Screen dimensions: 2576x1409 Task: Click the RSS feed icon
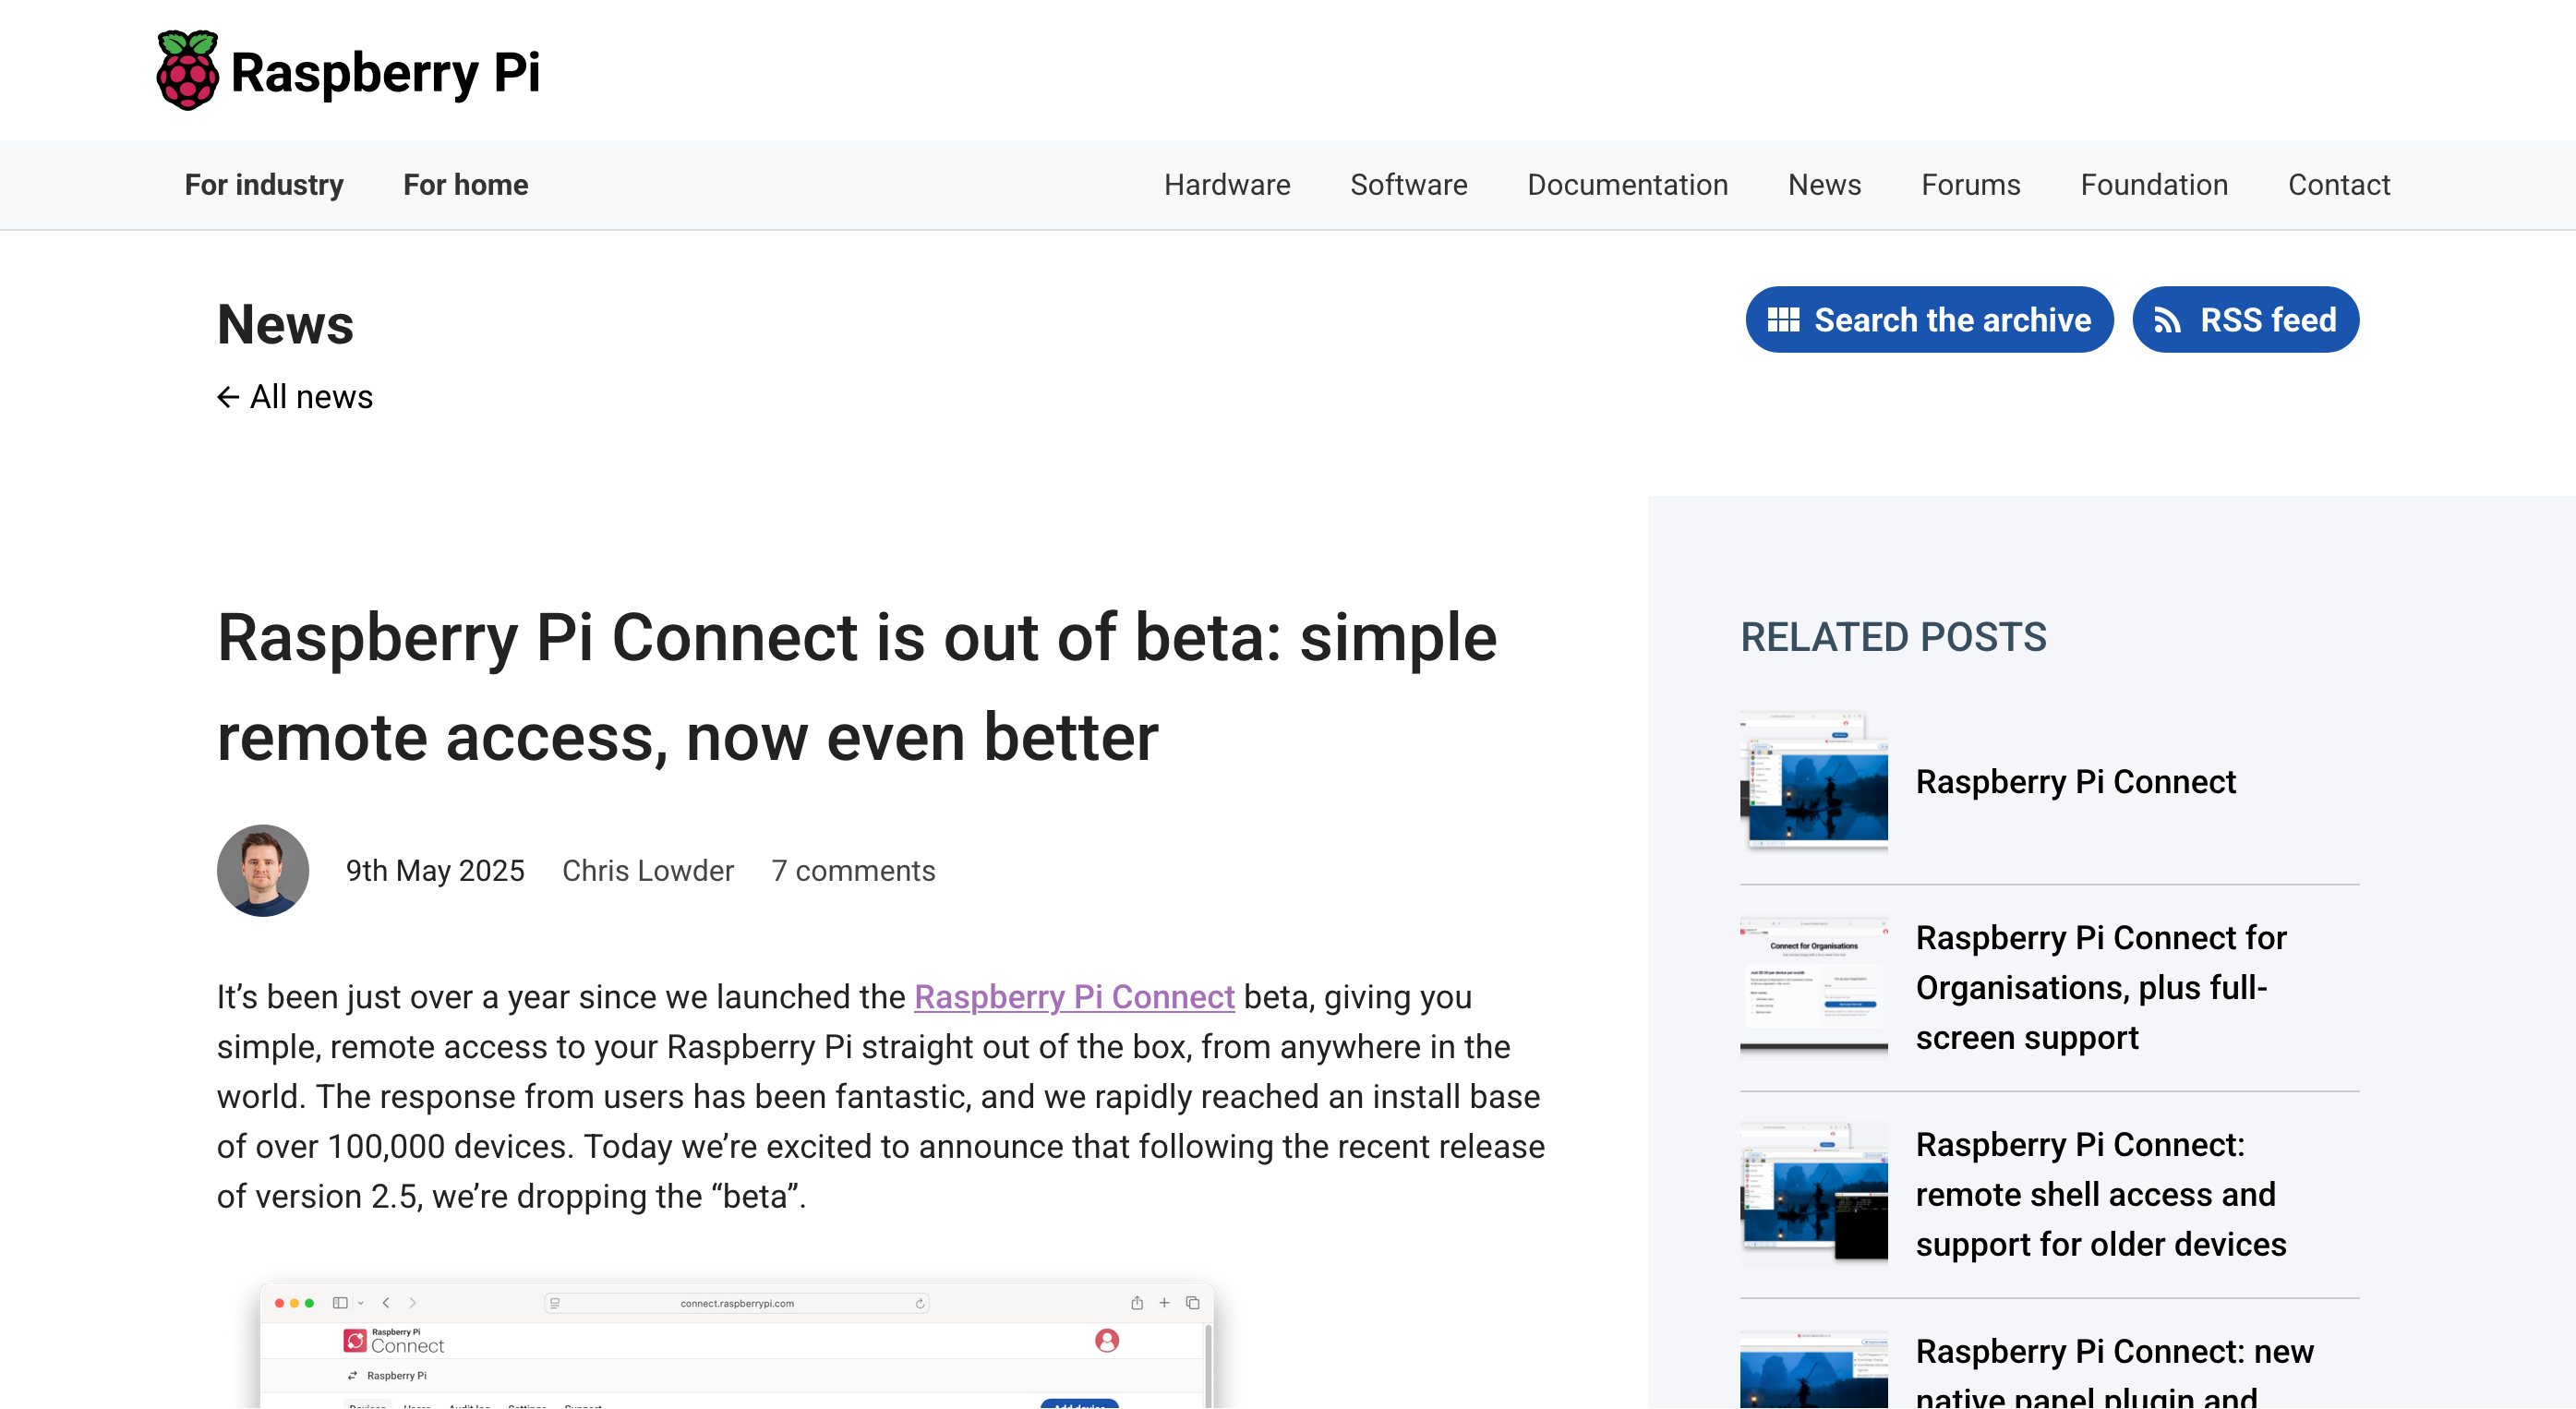2167,320
